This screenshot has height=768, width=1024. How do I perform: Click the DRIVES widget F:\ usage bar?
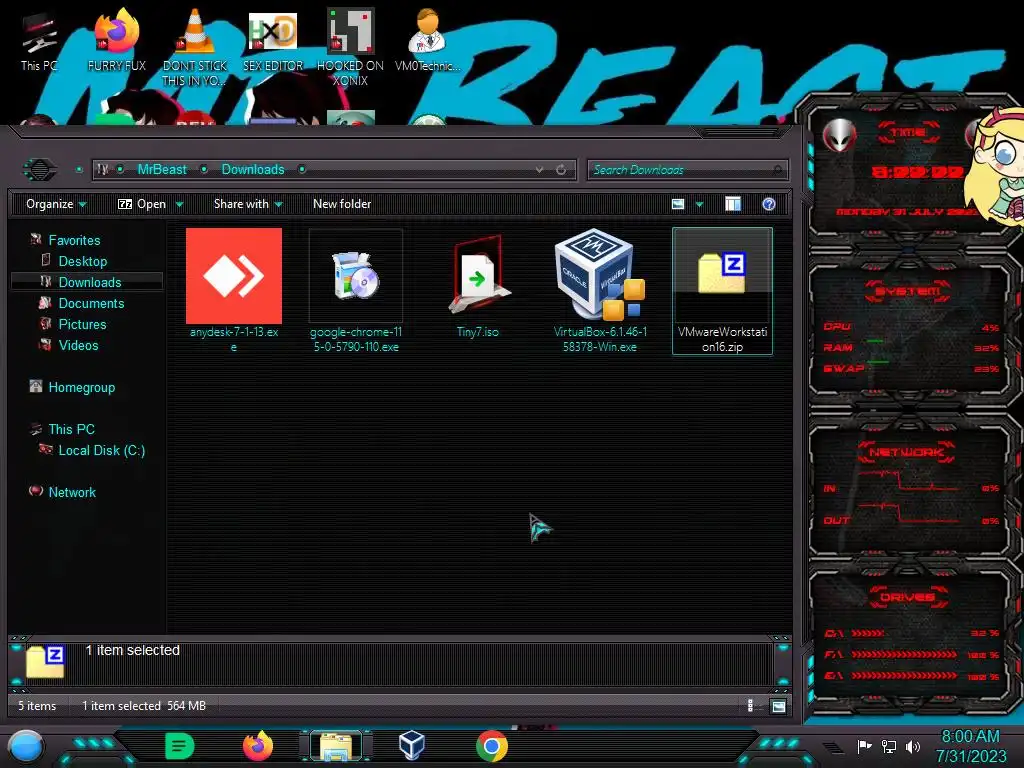click(x=904, y=654)
